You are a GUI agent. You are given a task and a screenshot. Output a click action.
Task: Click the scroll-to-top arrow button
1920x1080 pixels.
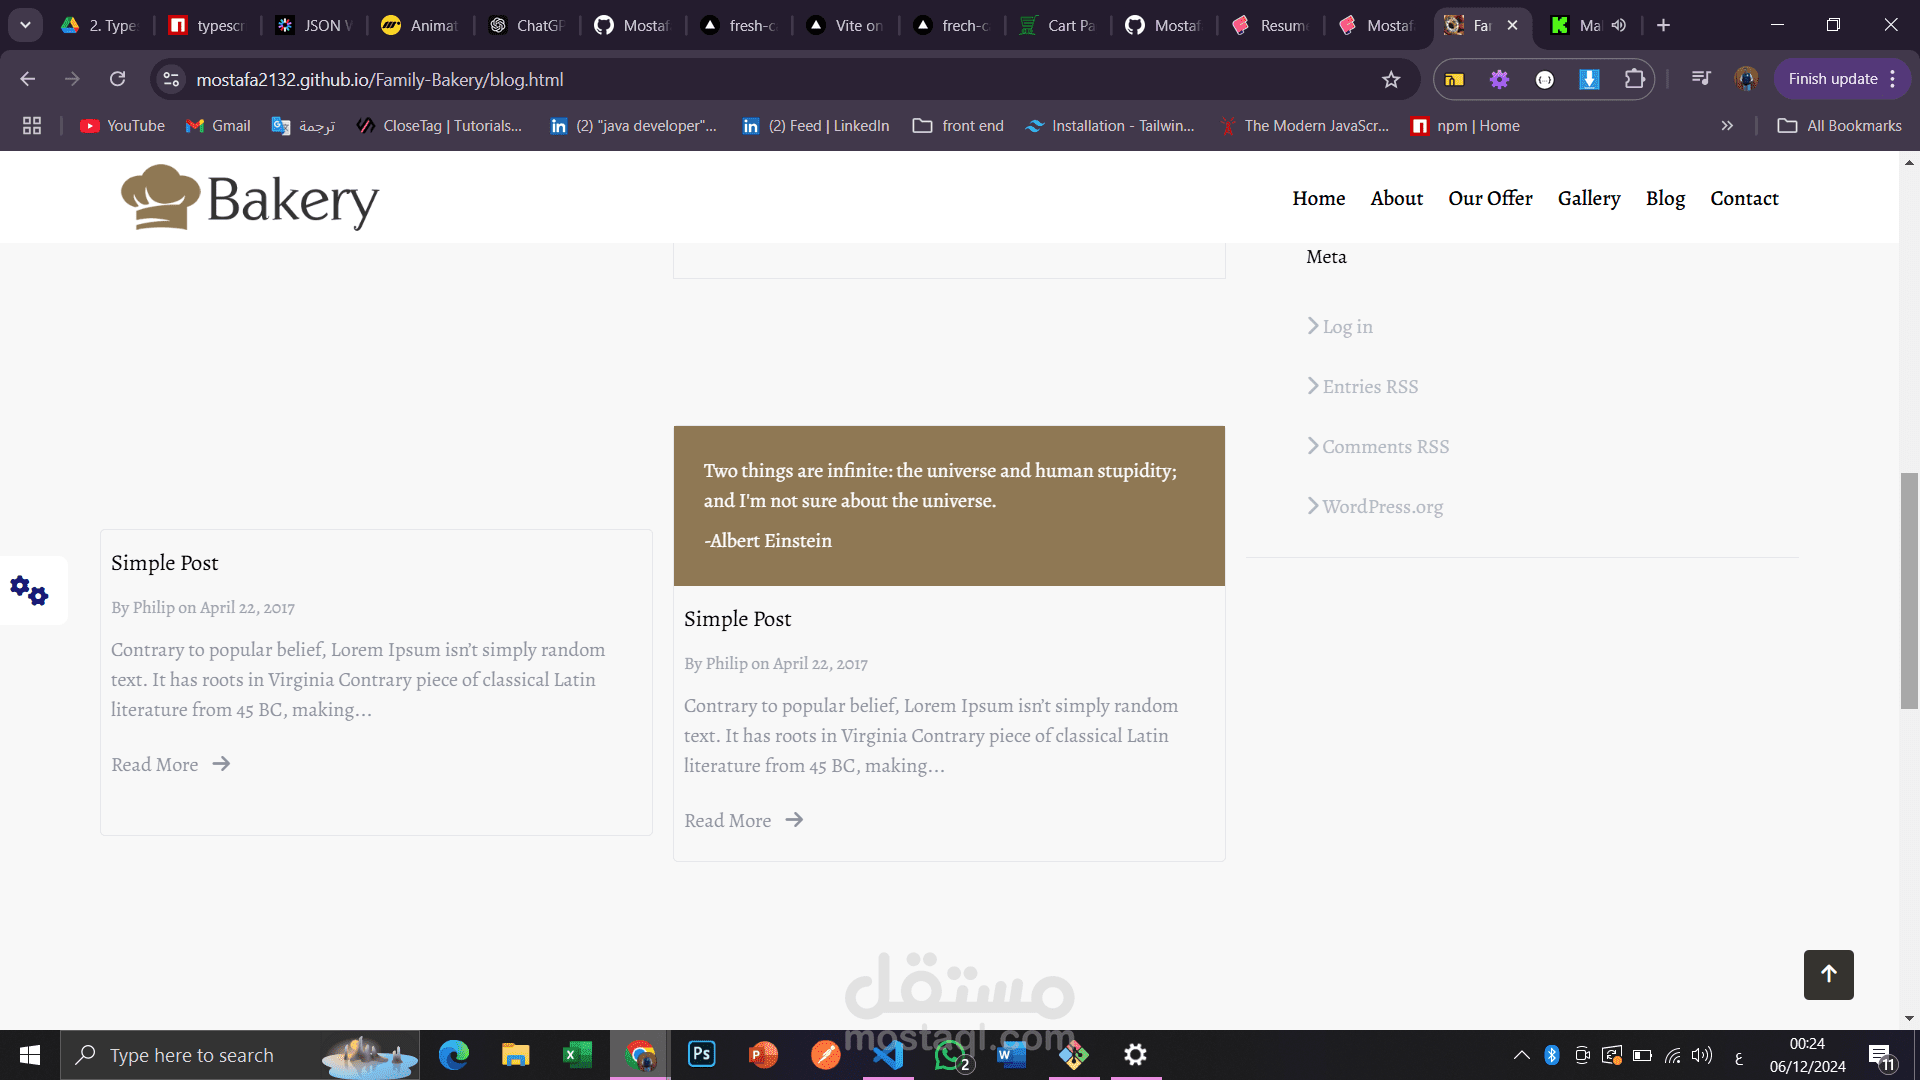(x=1828, y=974)
